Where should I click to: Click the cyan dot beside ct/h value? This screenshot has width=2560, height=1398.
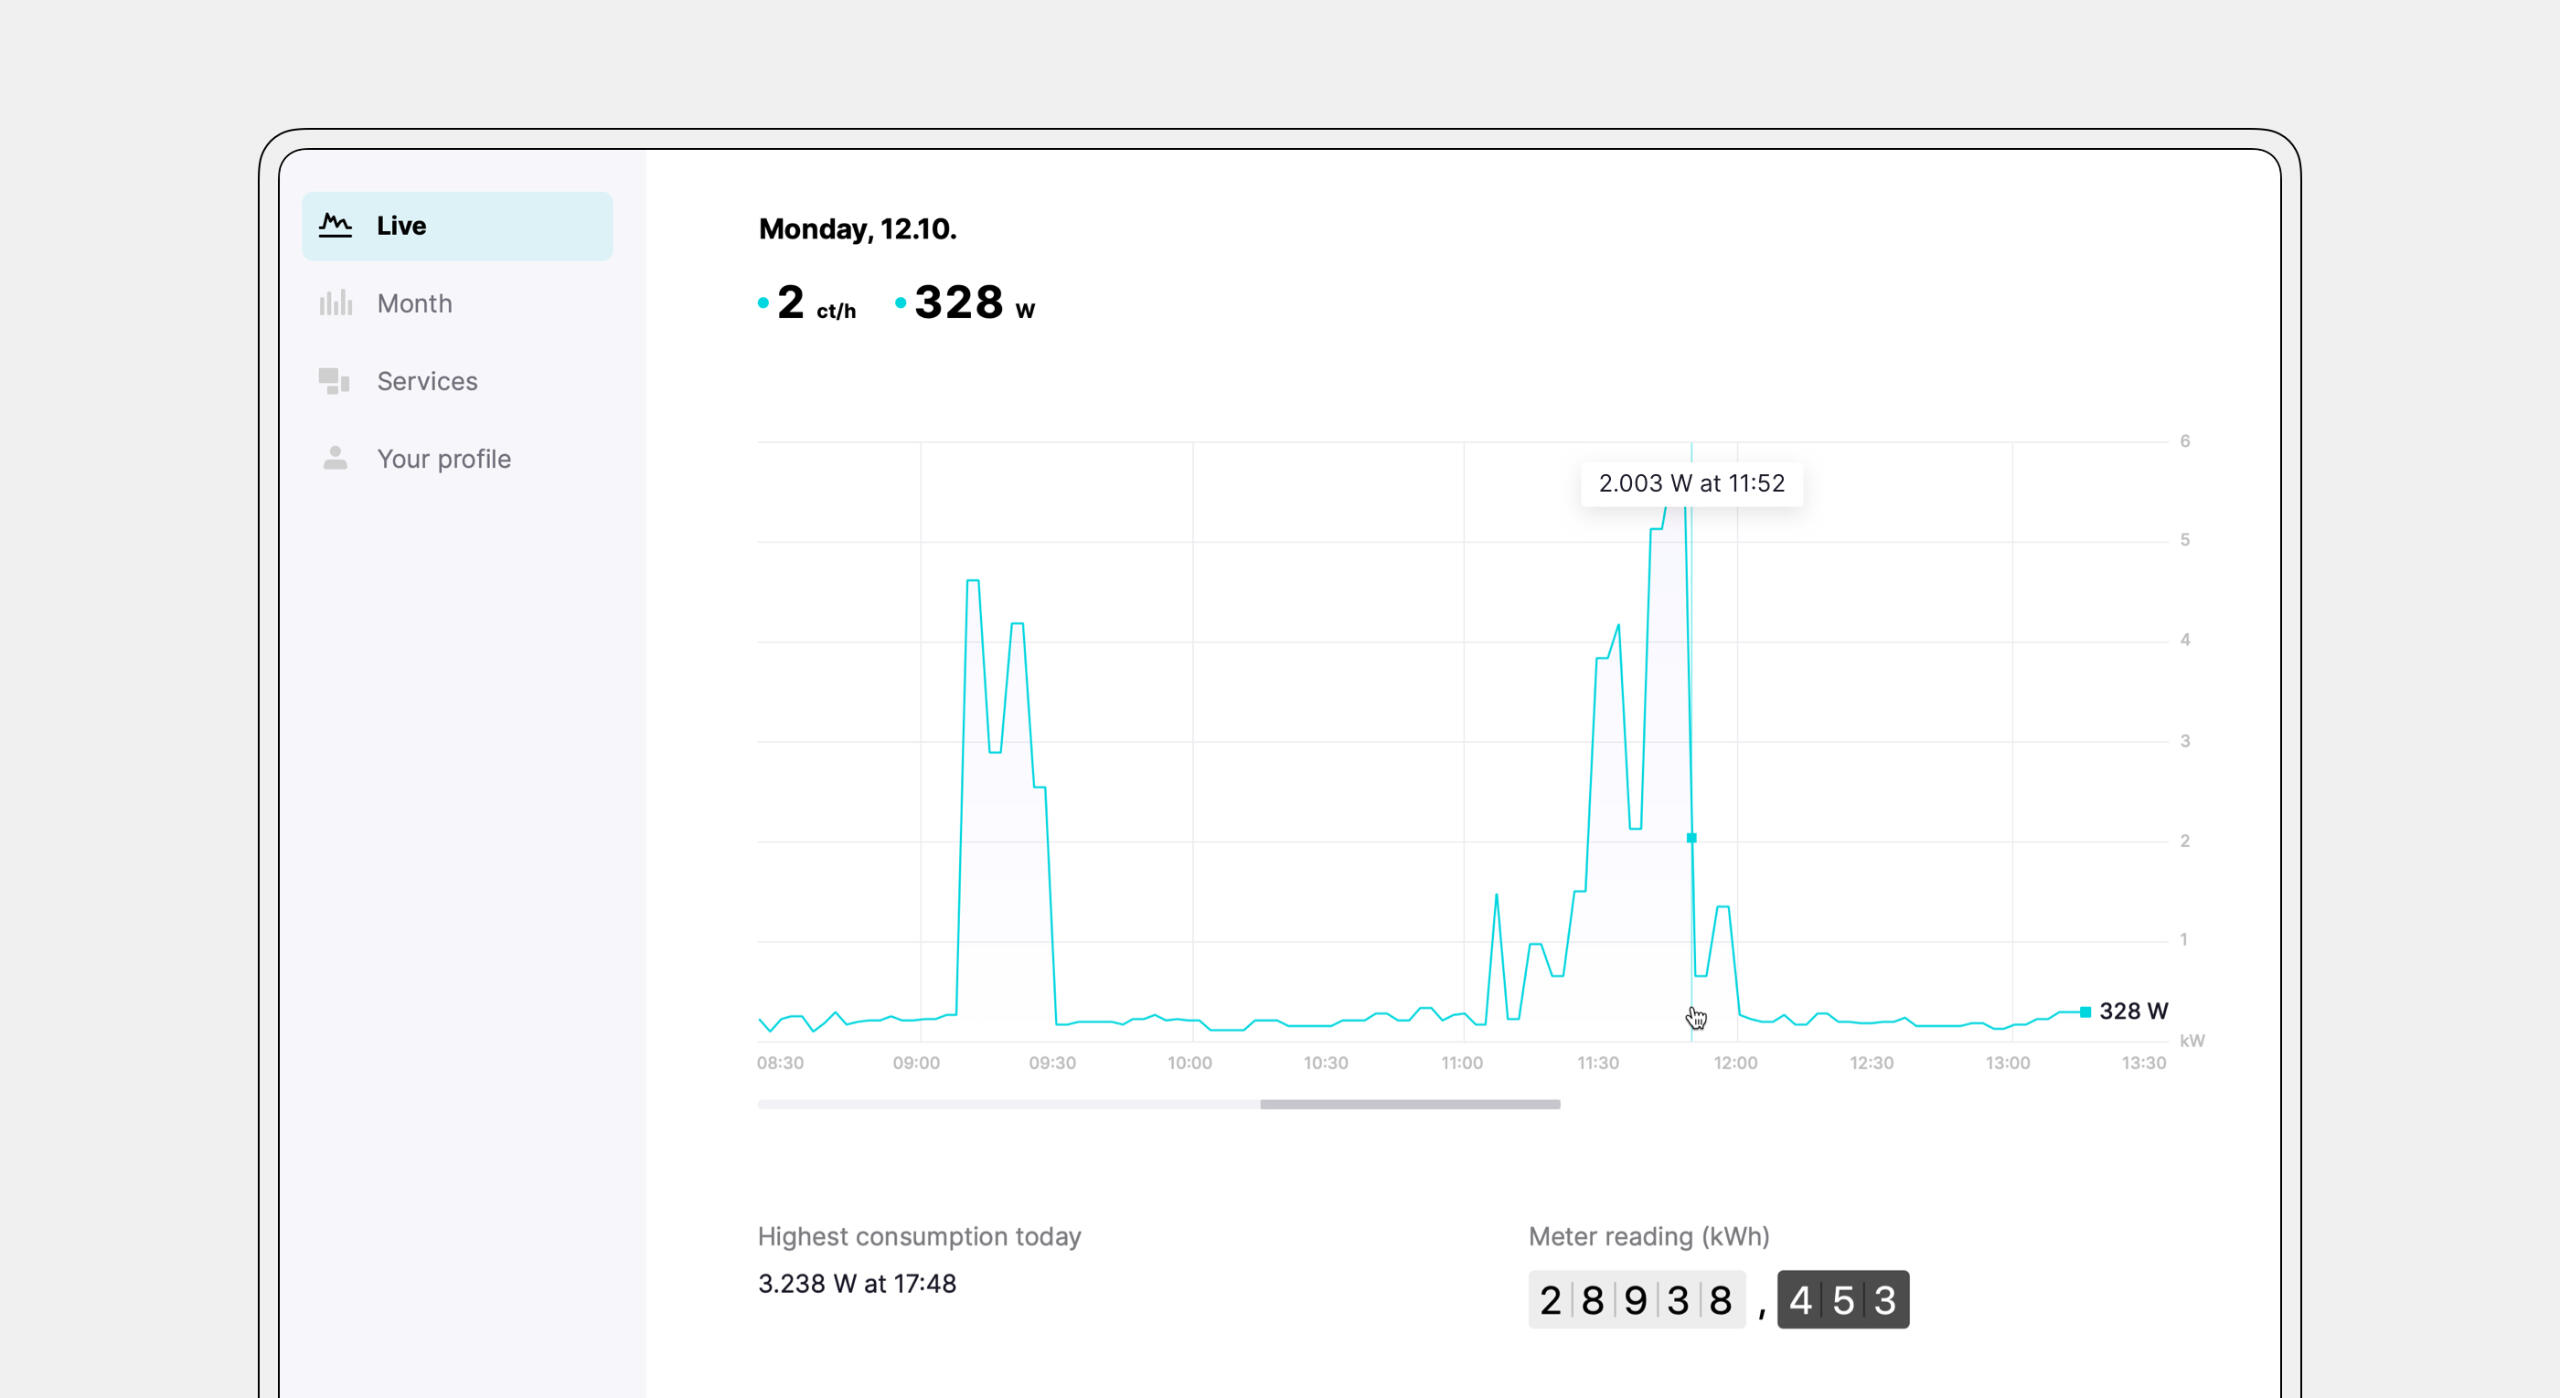[x=763, y=303]
